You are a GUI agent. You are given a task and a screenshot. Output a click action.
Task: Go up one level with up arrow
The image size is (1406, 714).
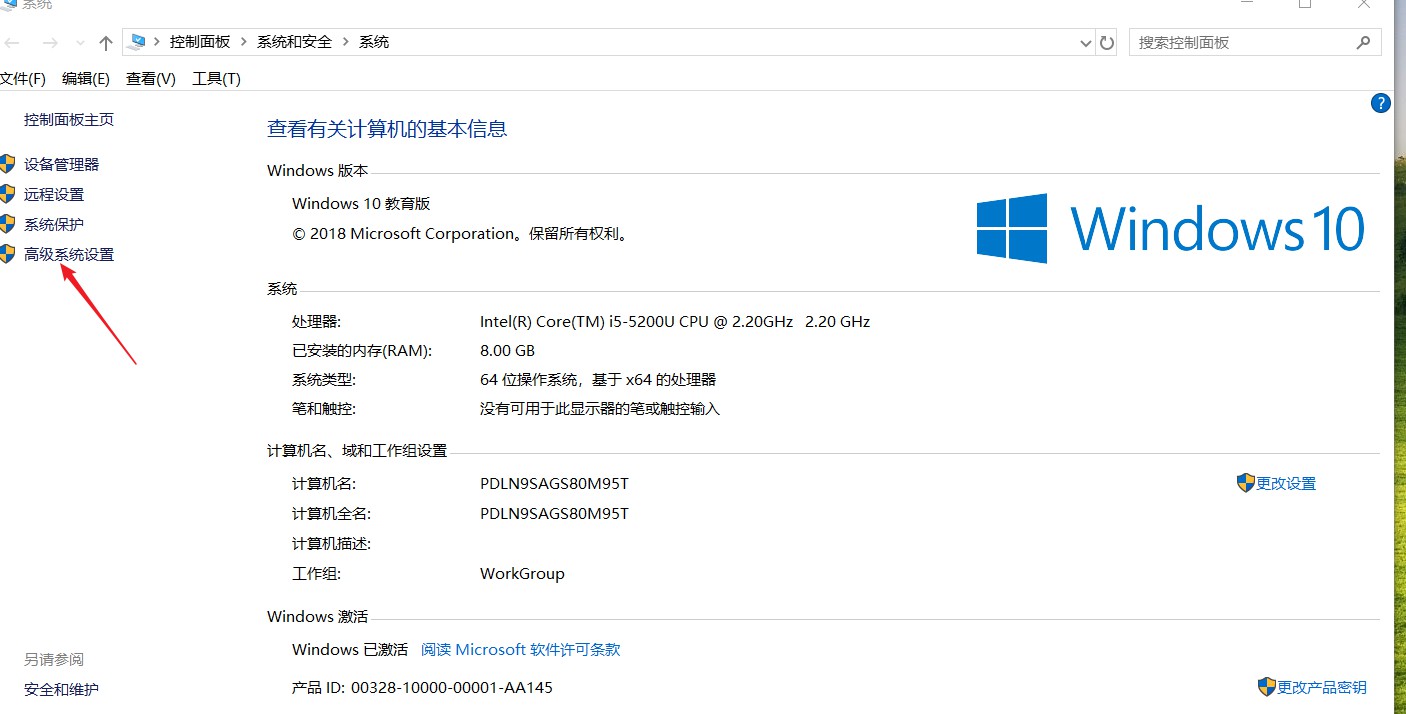[106, 43]
